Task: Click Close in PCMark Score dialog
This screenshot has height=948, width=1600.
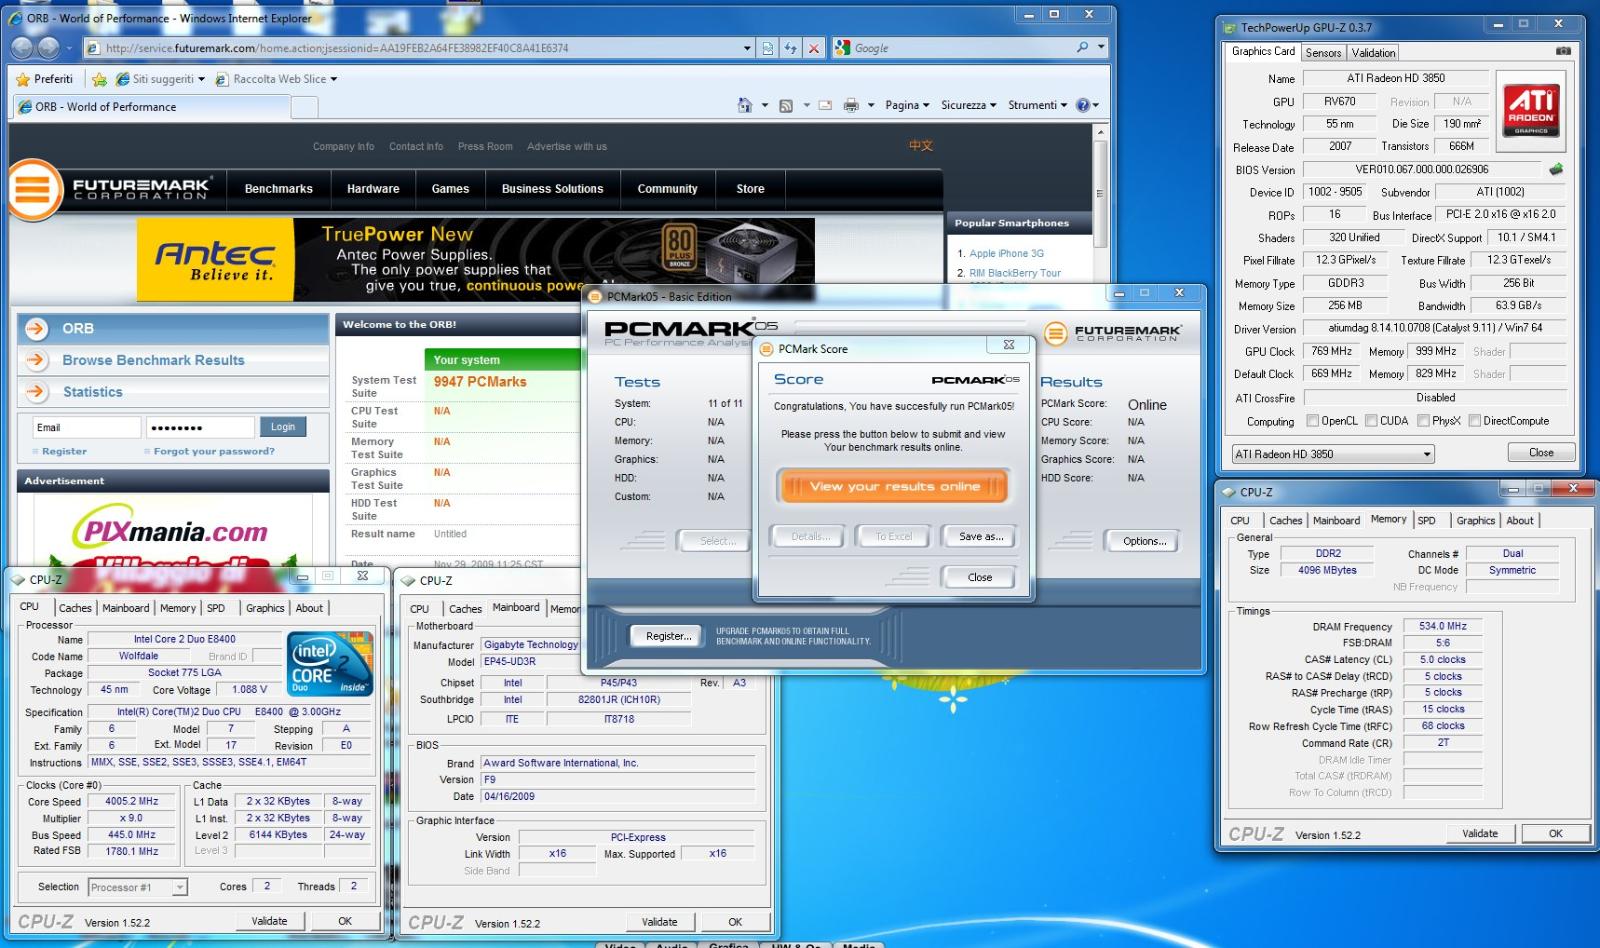Action: [x=979, y=577]
